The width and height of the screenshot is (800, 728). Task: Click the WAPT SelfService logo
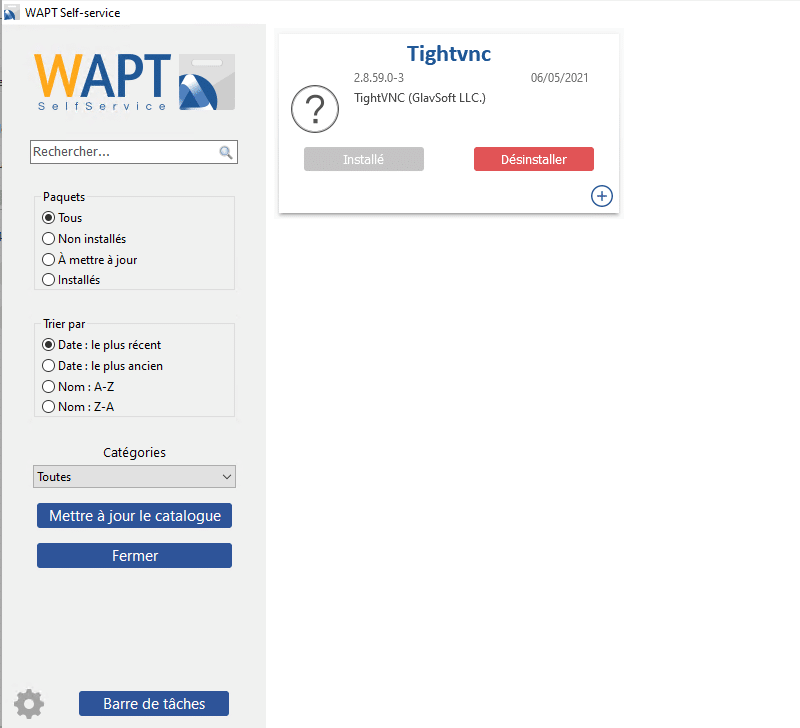pos(135,82)
